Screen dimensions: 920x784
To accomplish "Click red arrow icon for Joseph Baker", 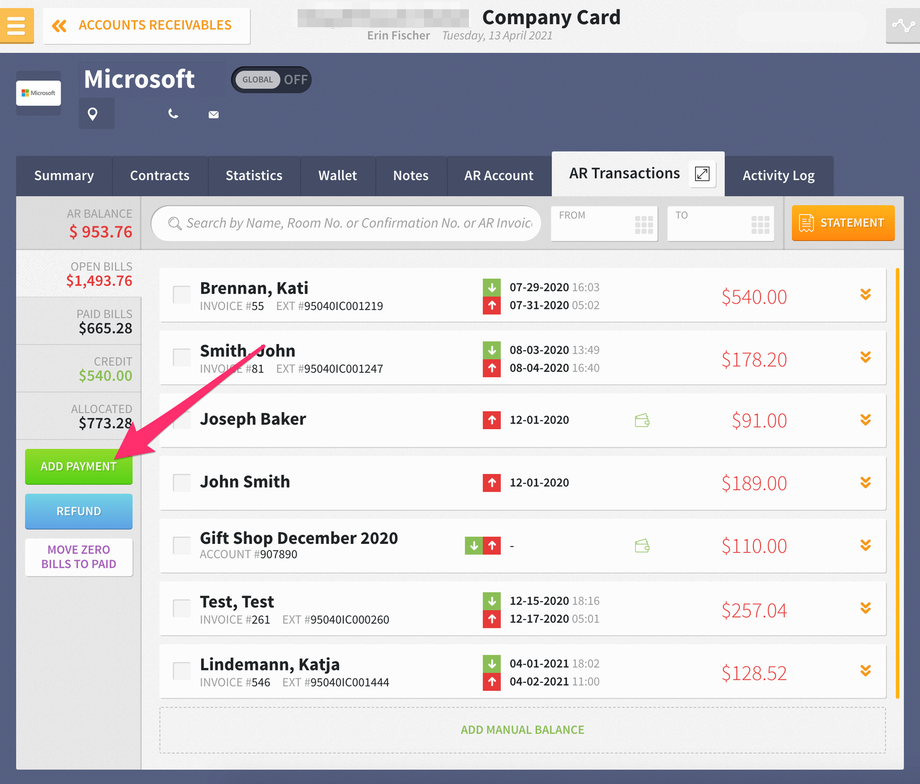I will tap(492, 420).
